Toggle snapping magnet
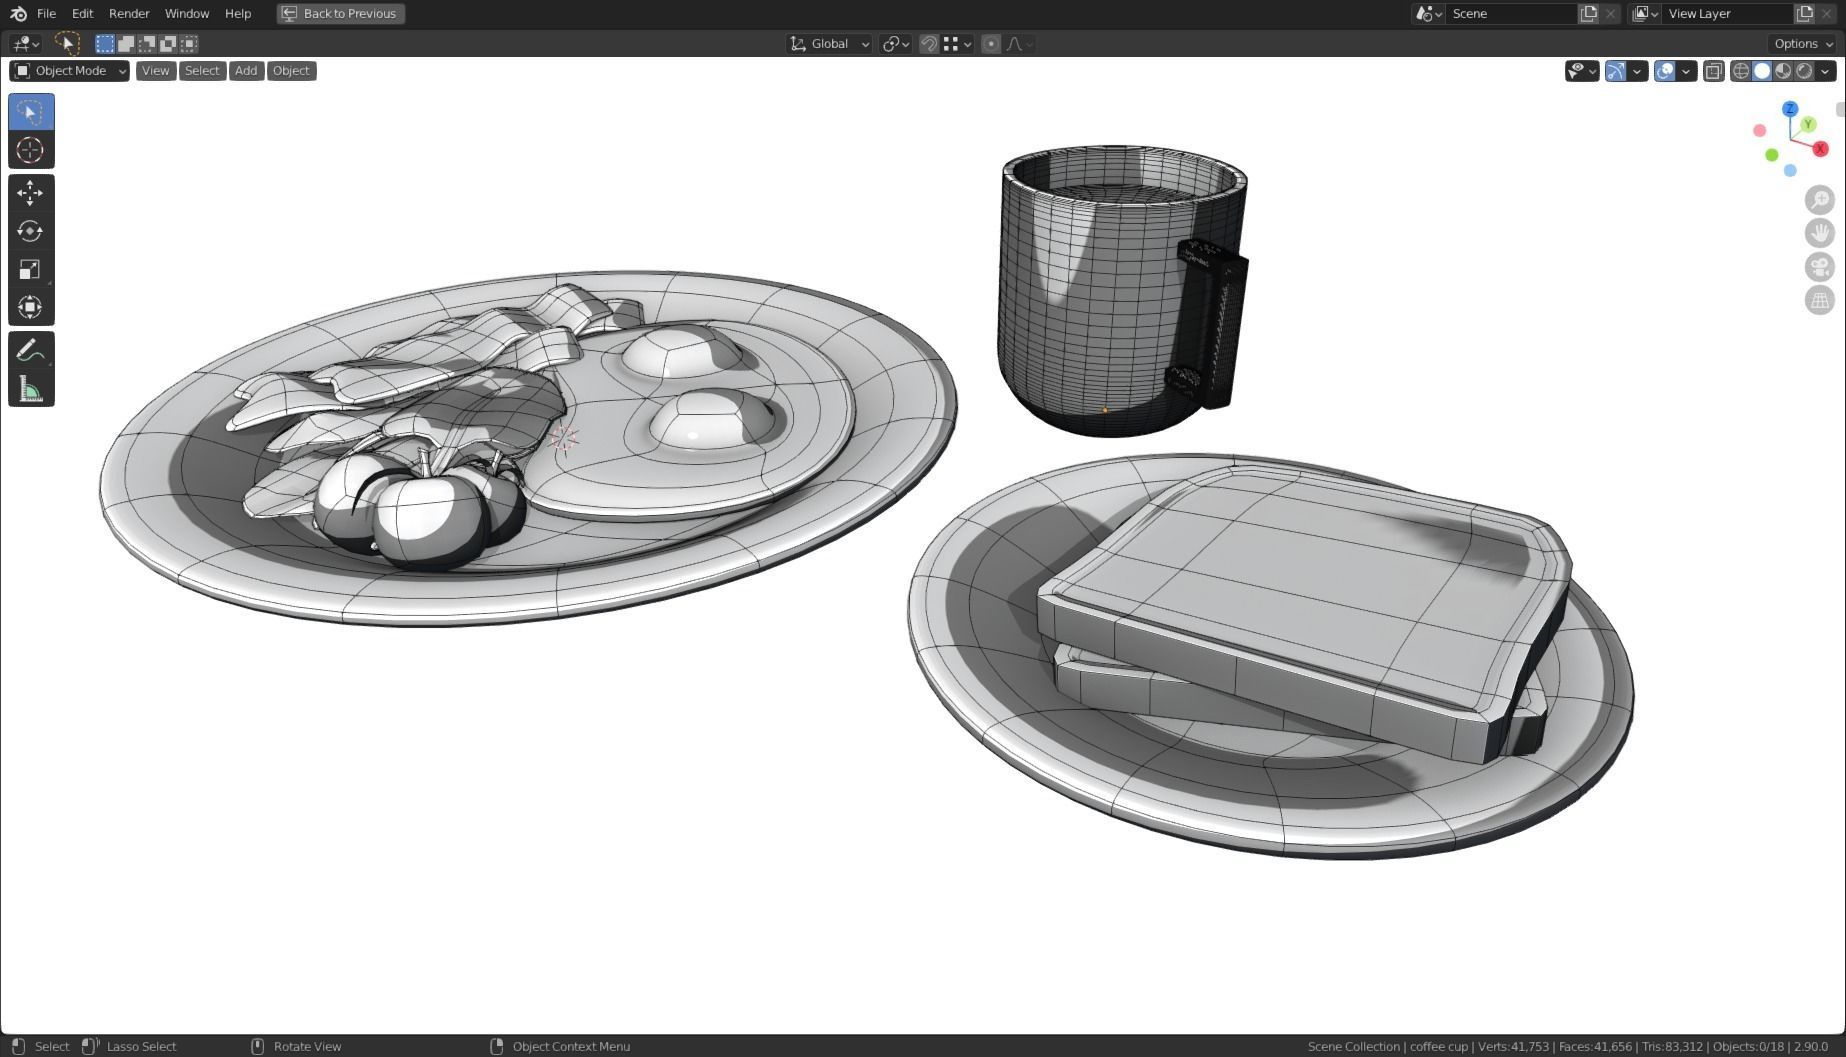 click(929, 44)
